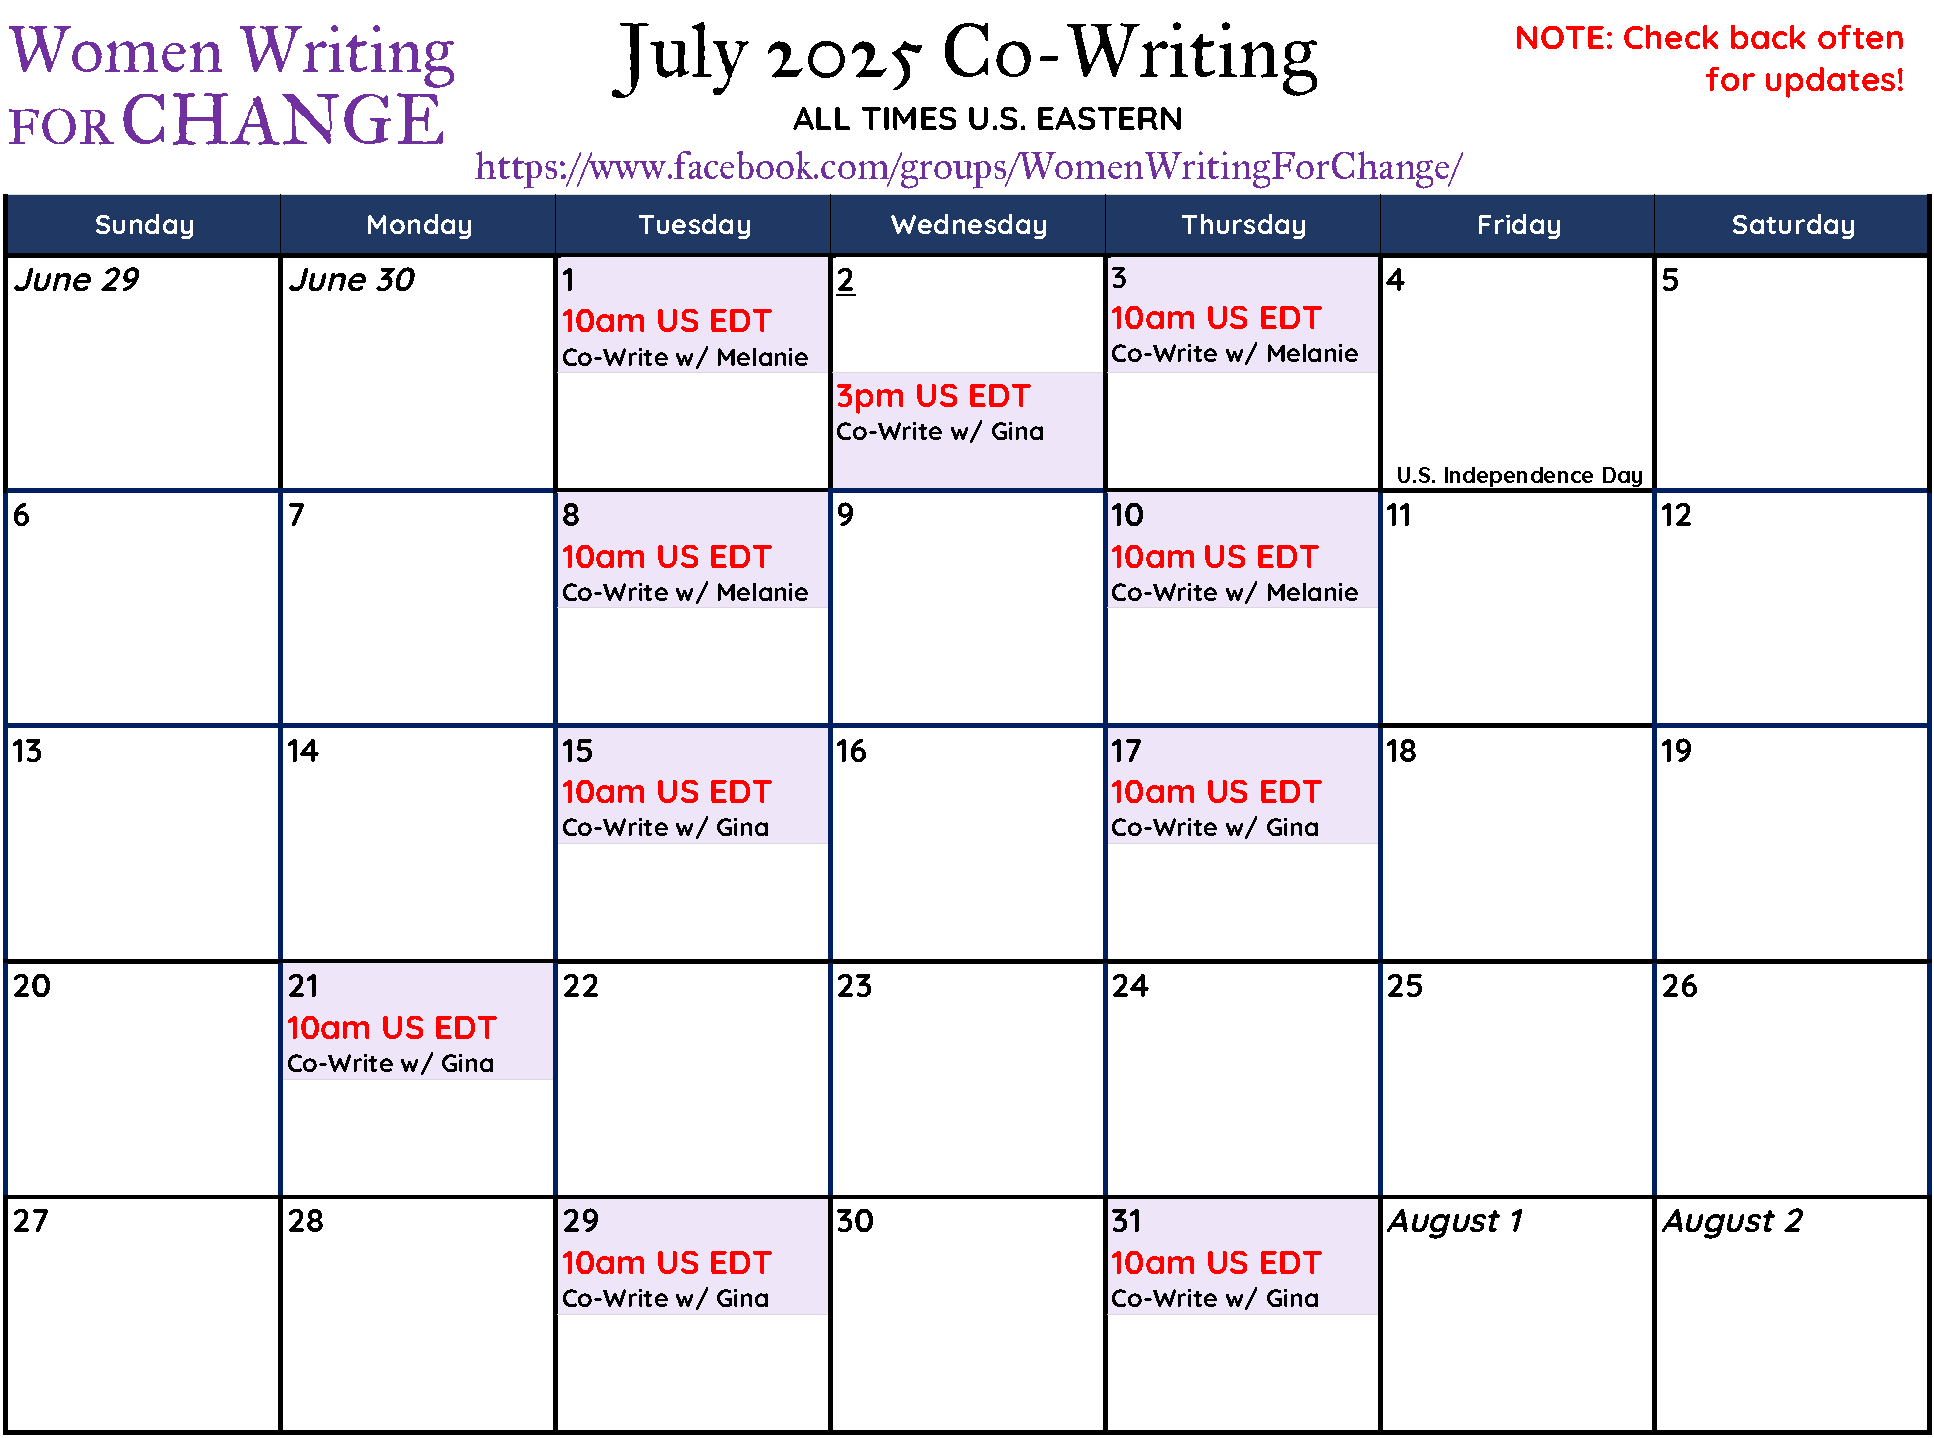Click the July 2025 Co-Writing title
This screenshot has width=1934, height=1438.
coord(967,56)
